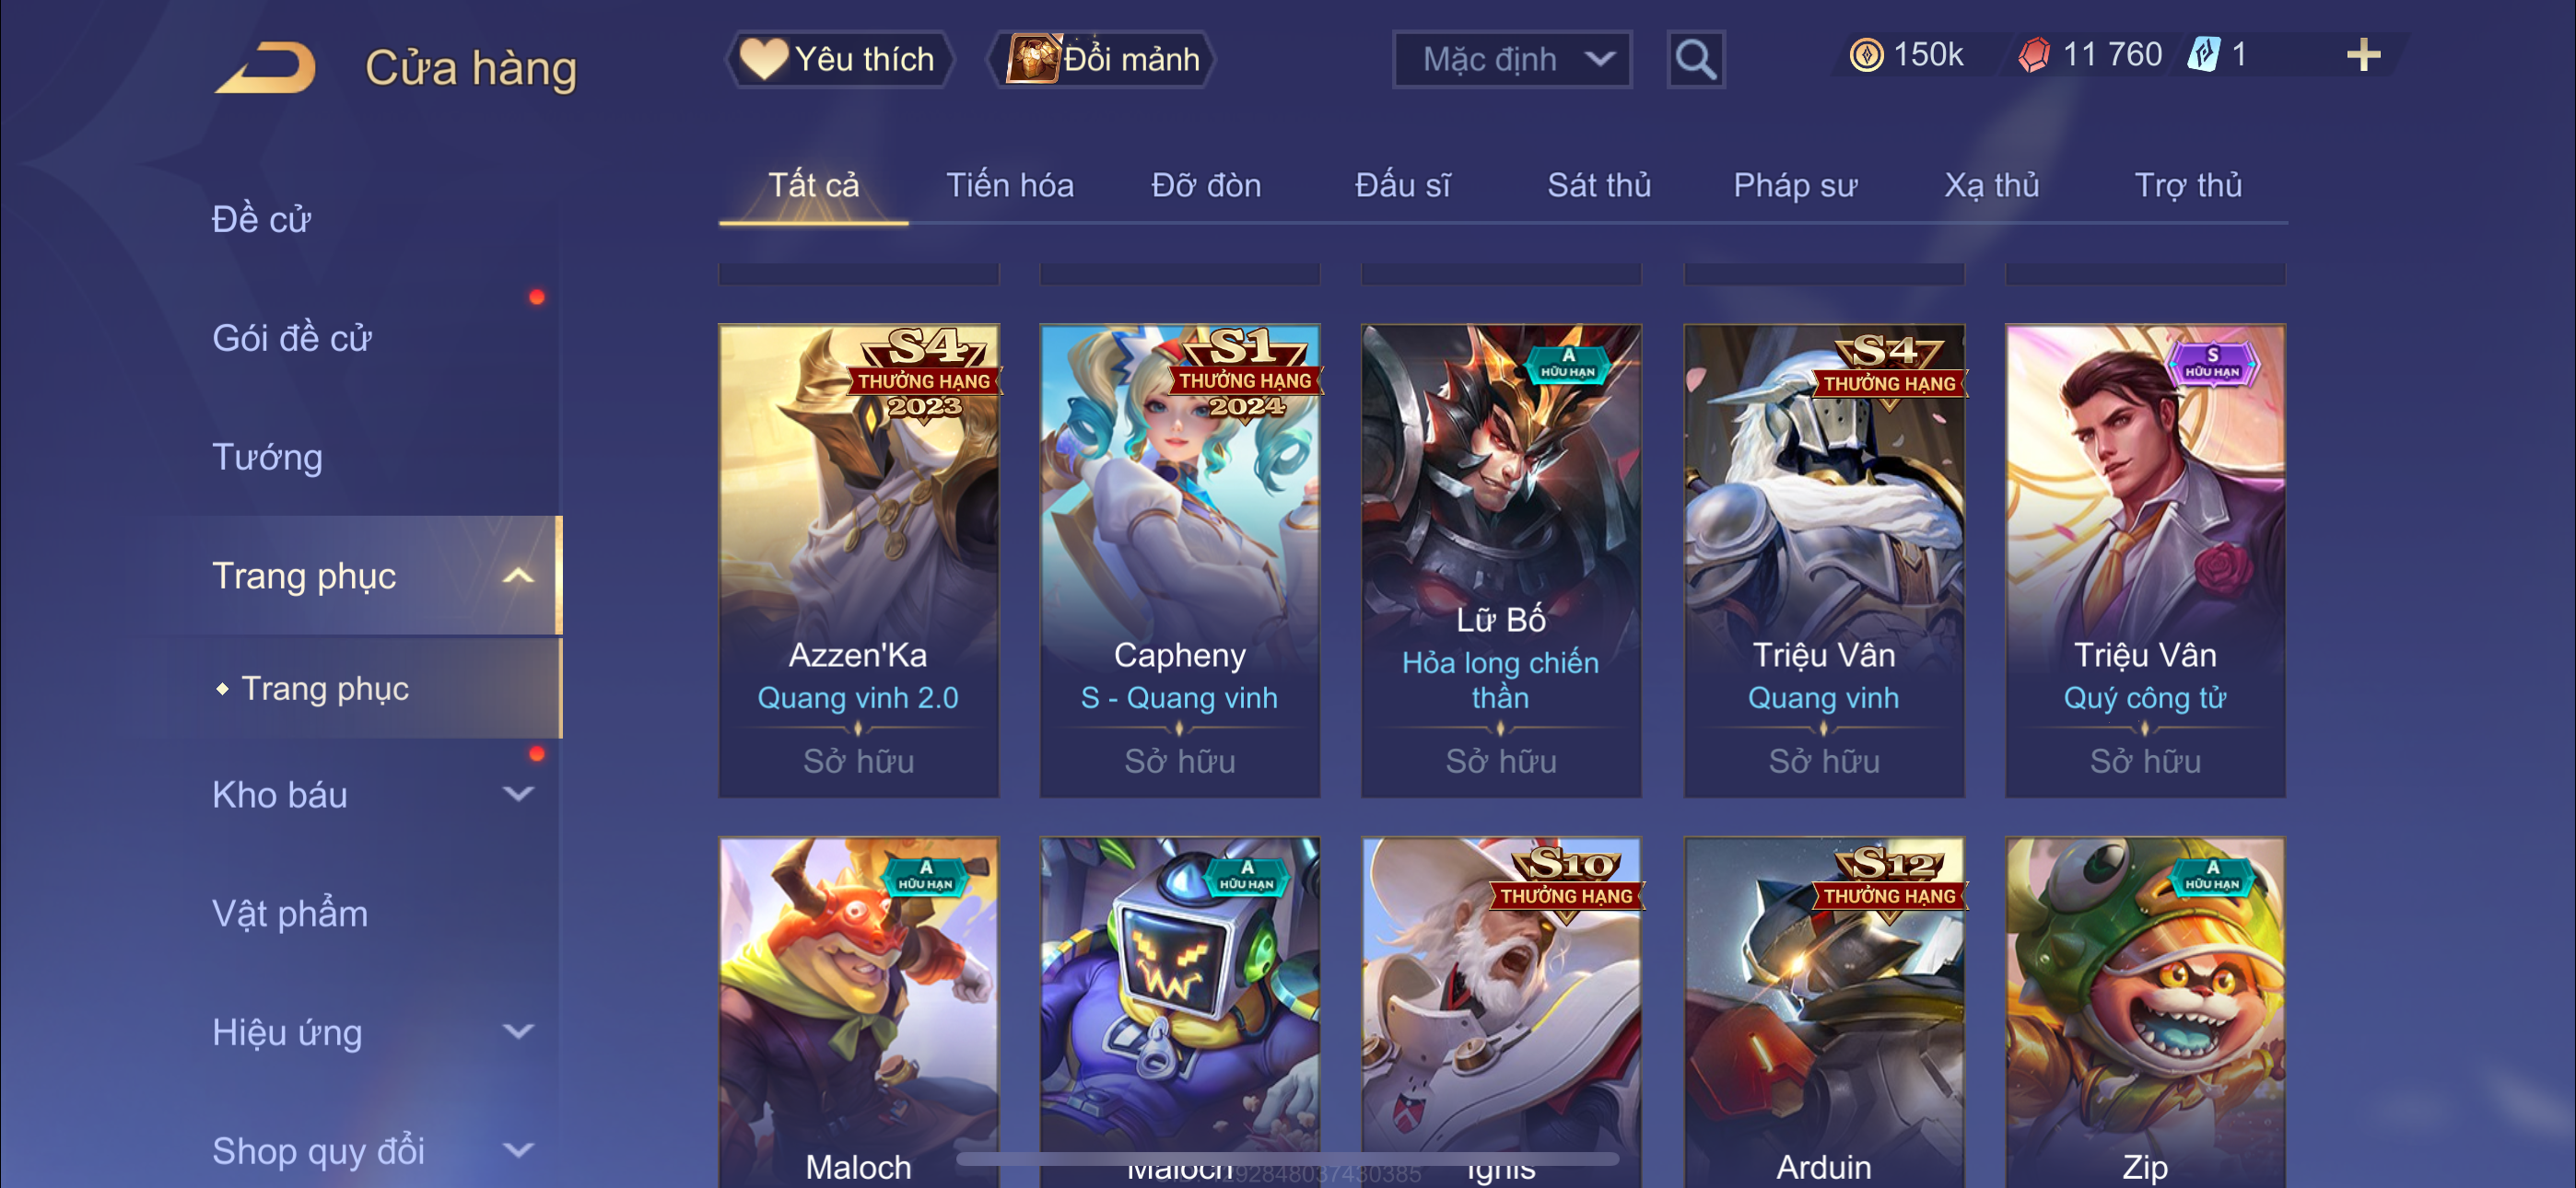Image resolution: width=2576 pixels, height=1188 pixels.
Task: Tap the gold coin 150k icon
Action: point(1865,55)
